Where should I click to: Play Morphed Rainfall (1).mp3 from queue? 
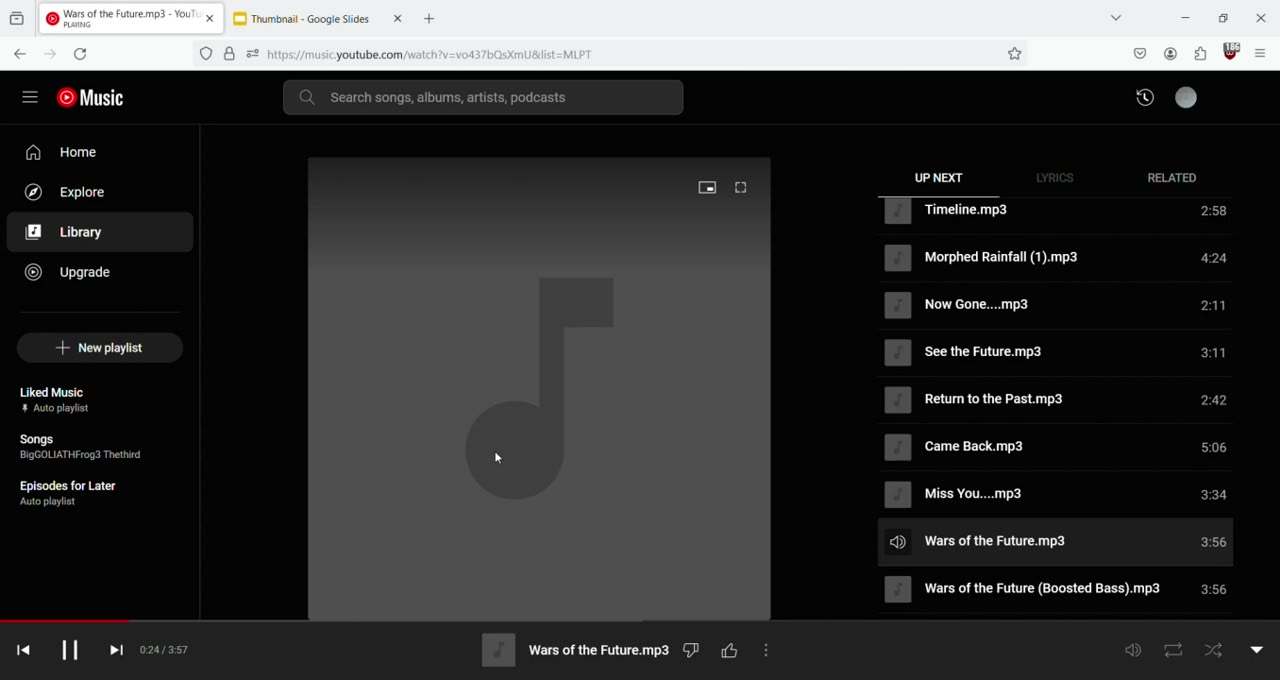point(1055,259)
